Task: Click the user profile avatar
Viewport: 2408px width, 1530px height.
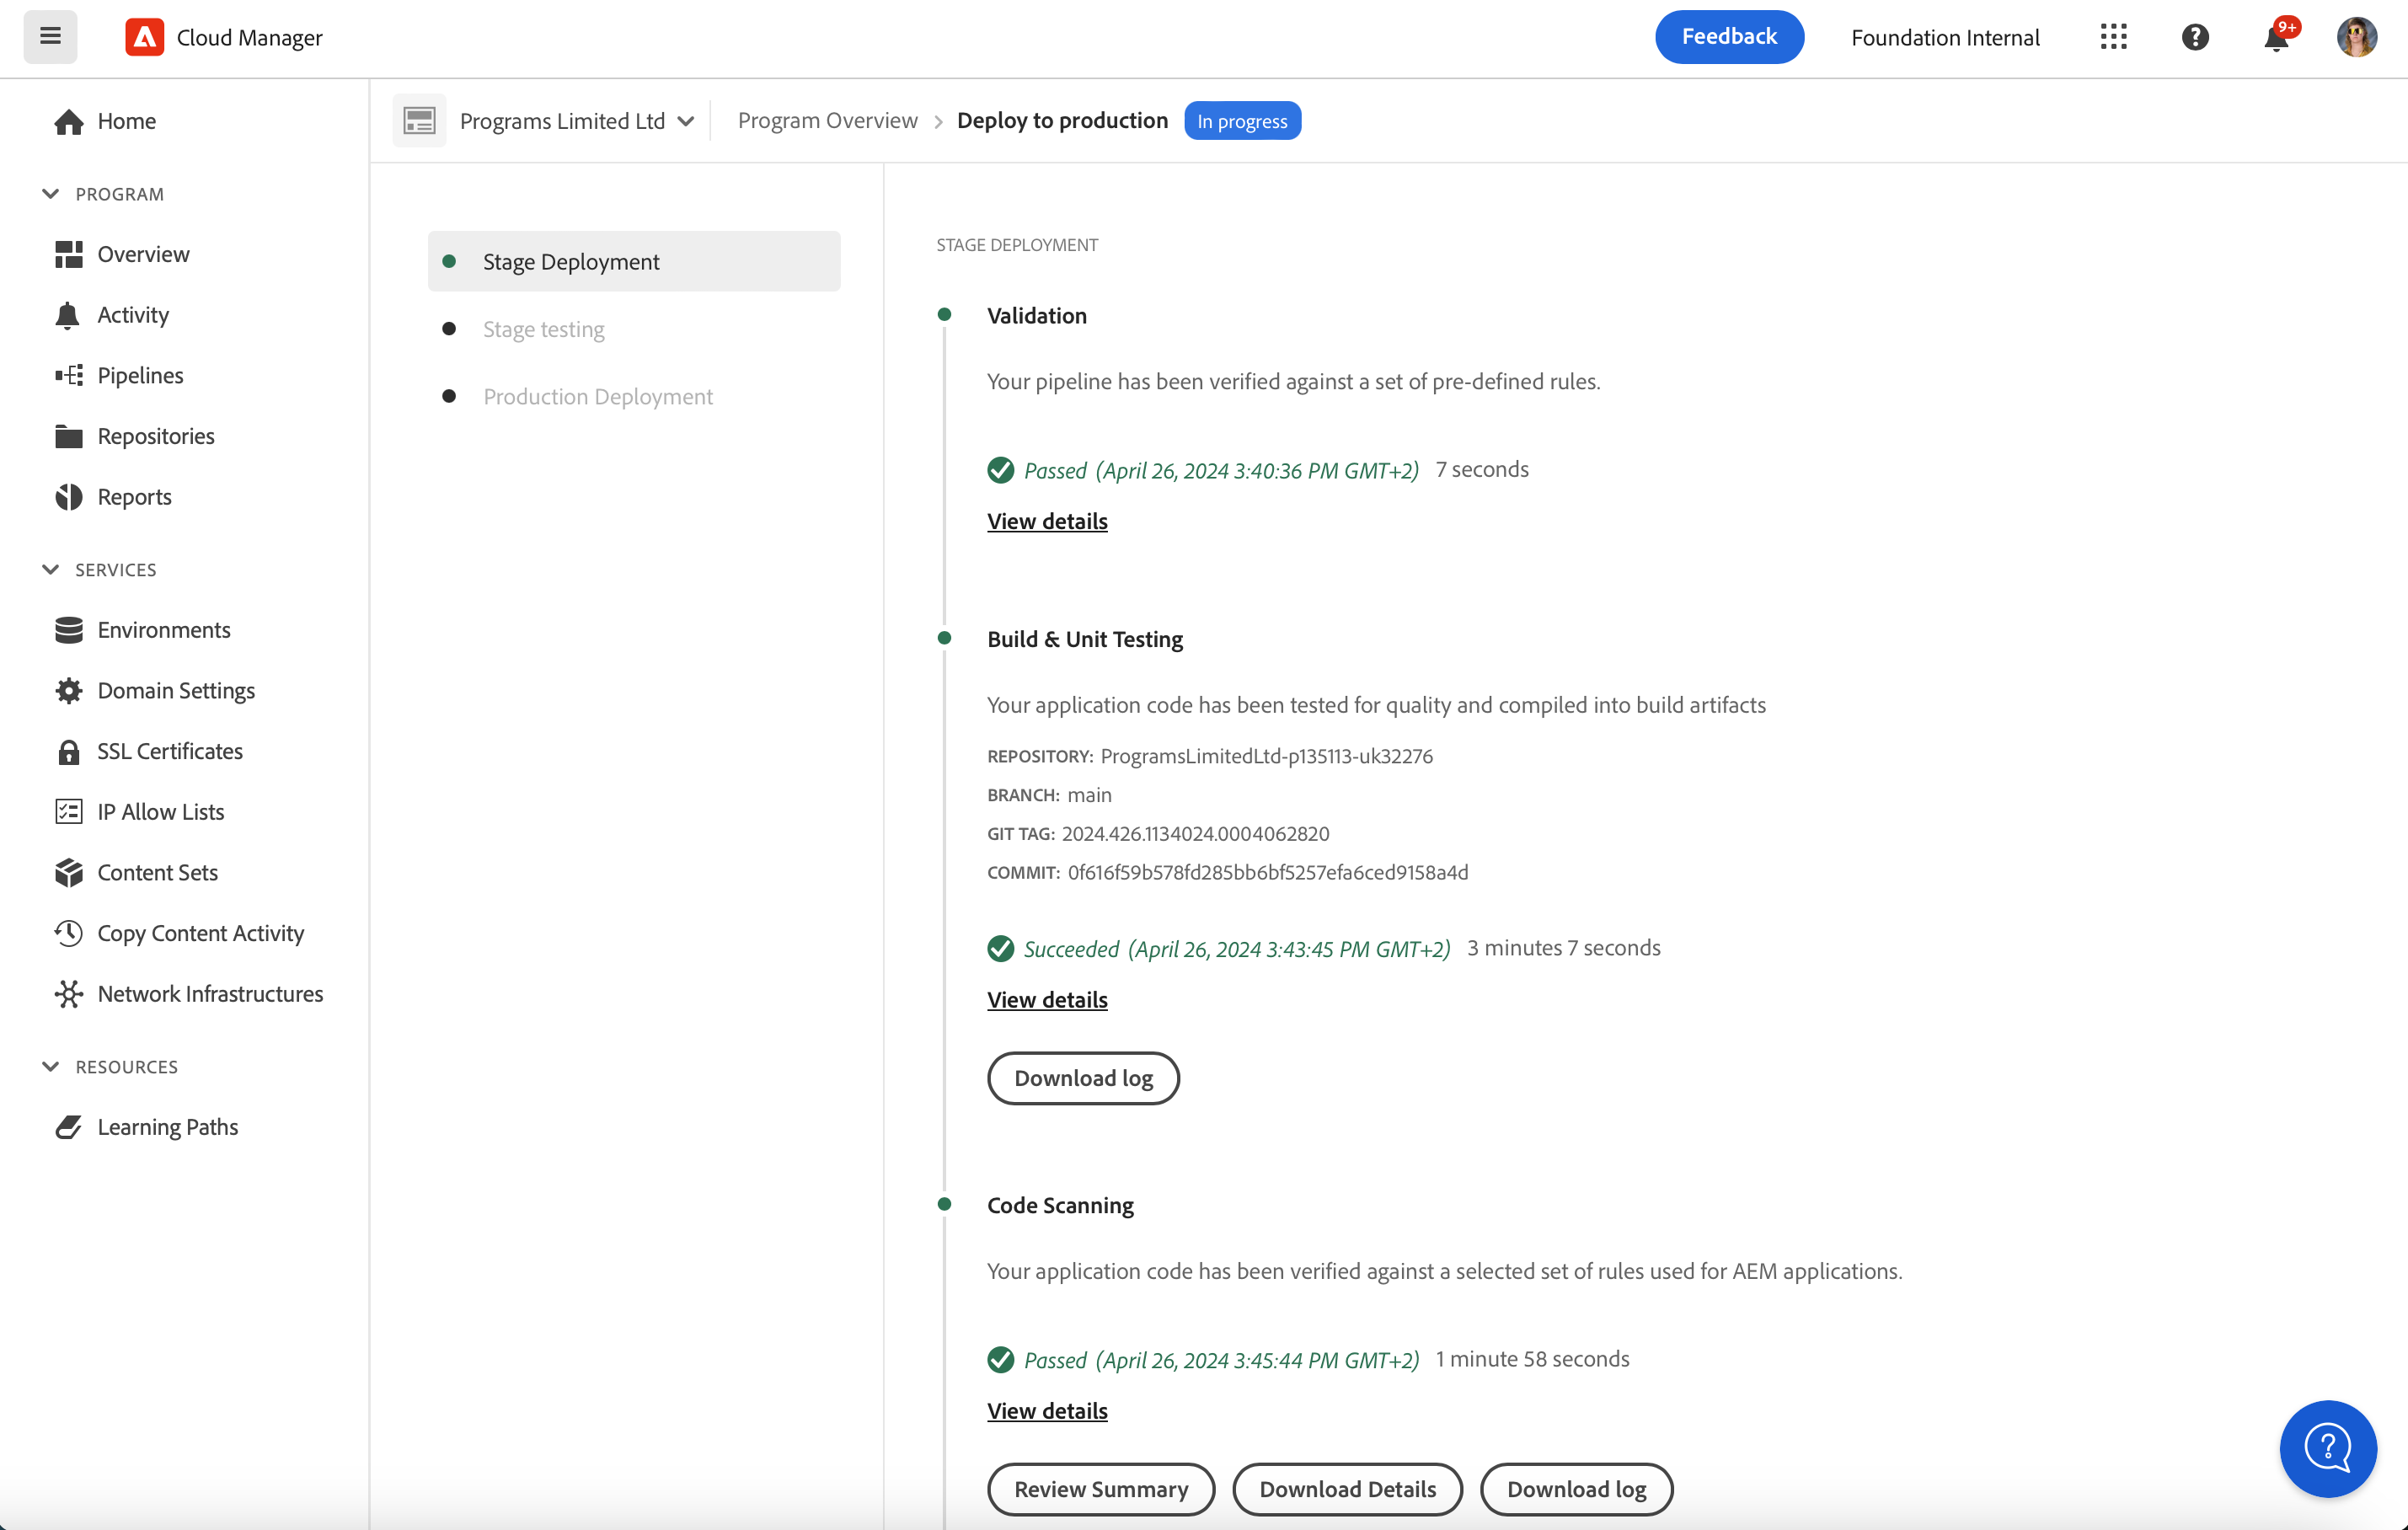Action: pos(2356,37)
